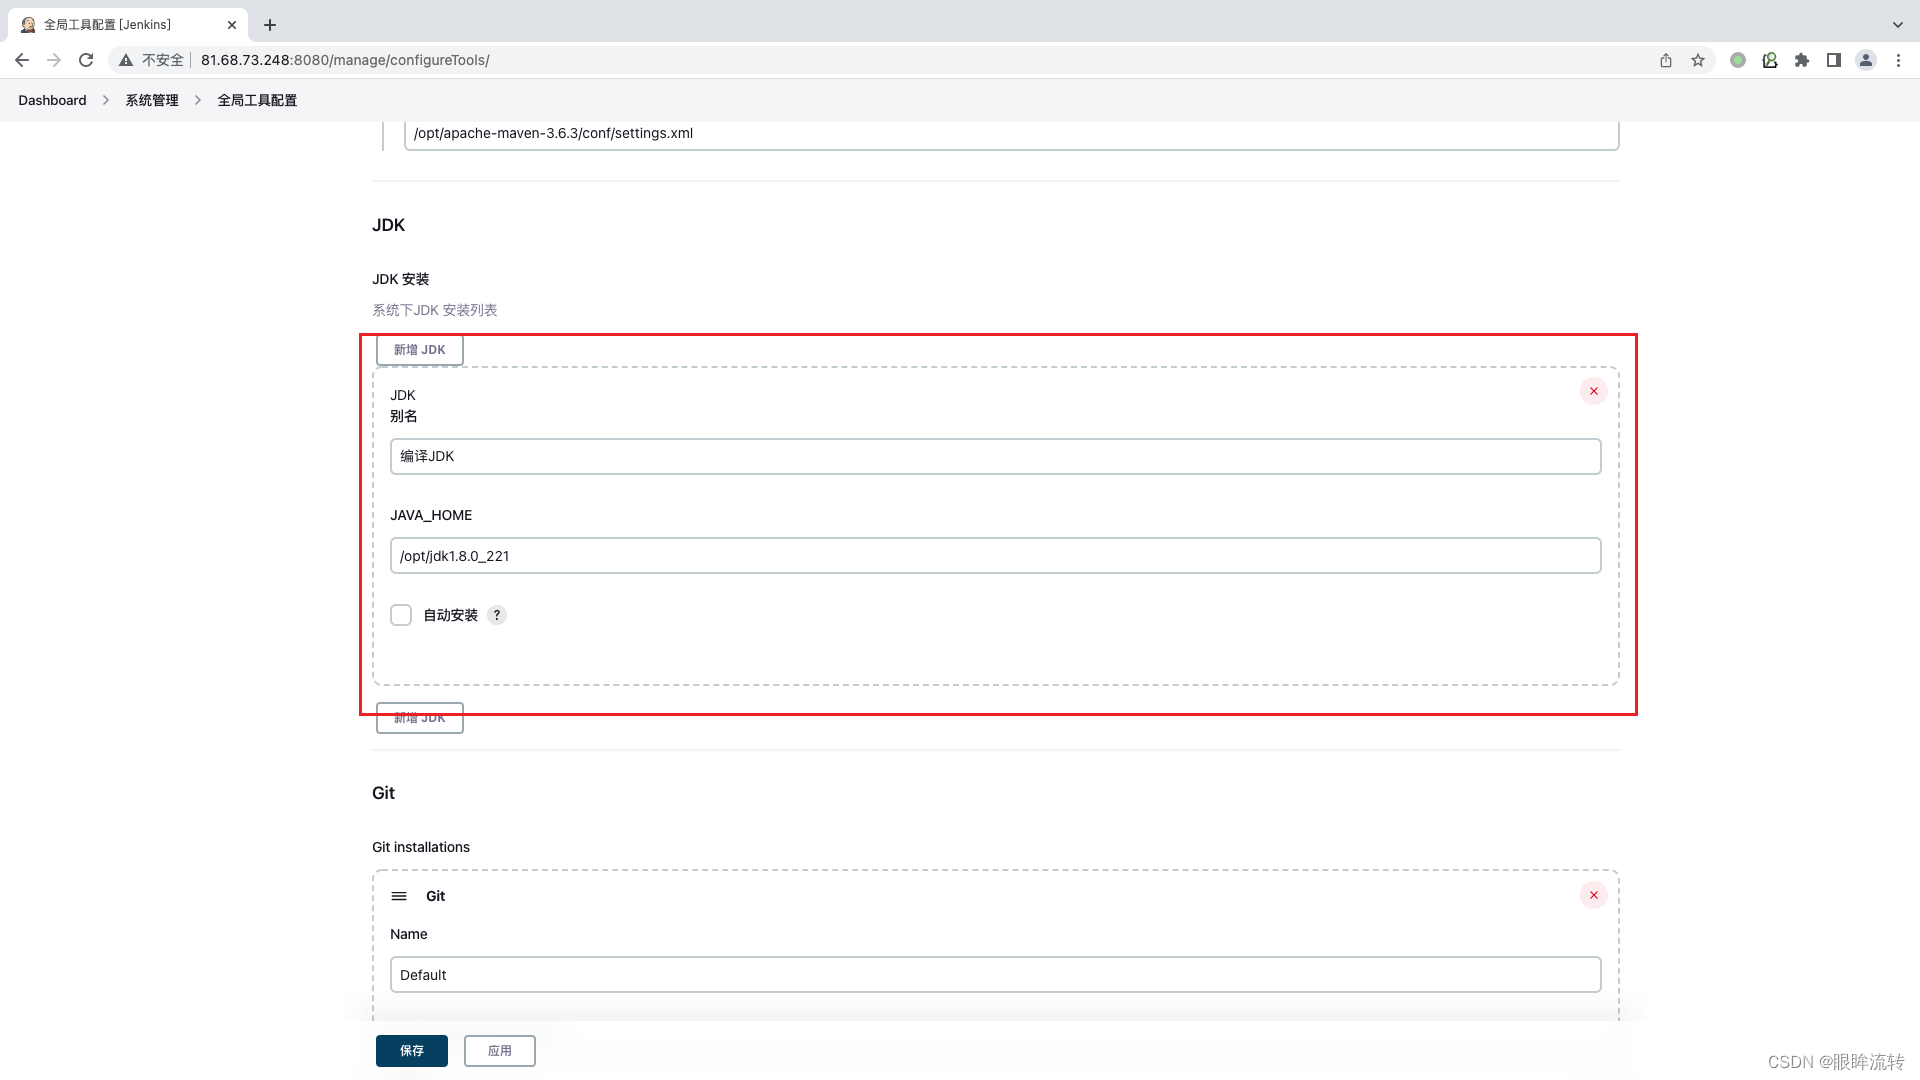1920x1080 pixels.
Task: Click the JDK 安装 label
Action: pos(400,279)
